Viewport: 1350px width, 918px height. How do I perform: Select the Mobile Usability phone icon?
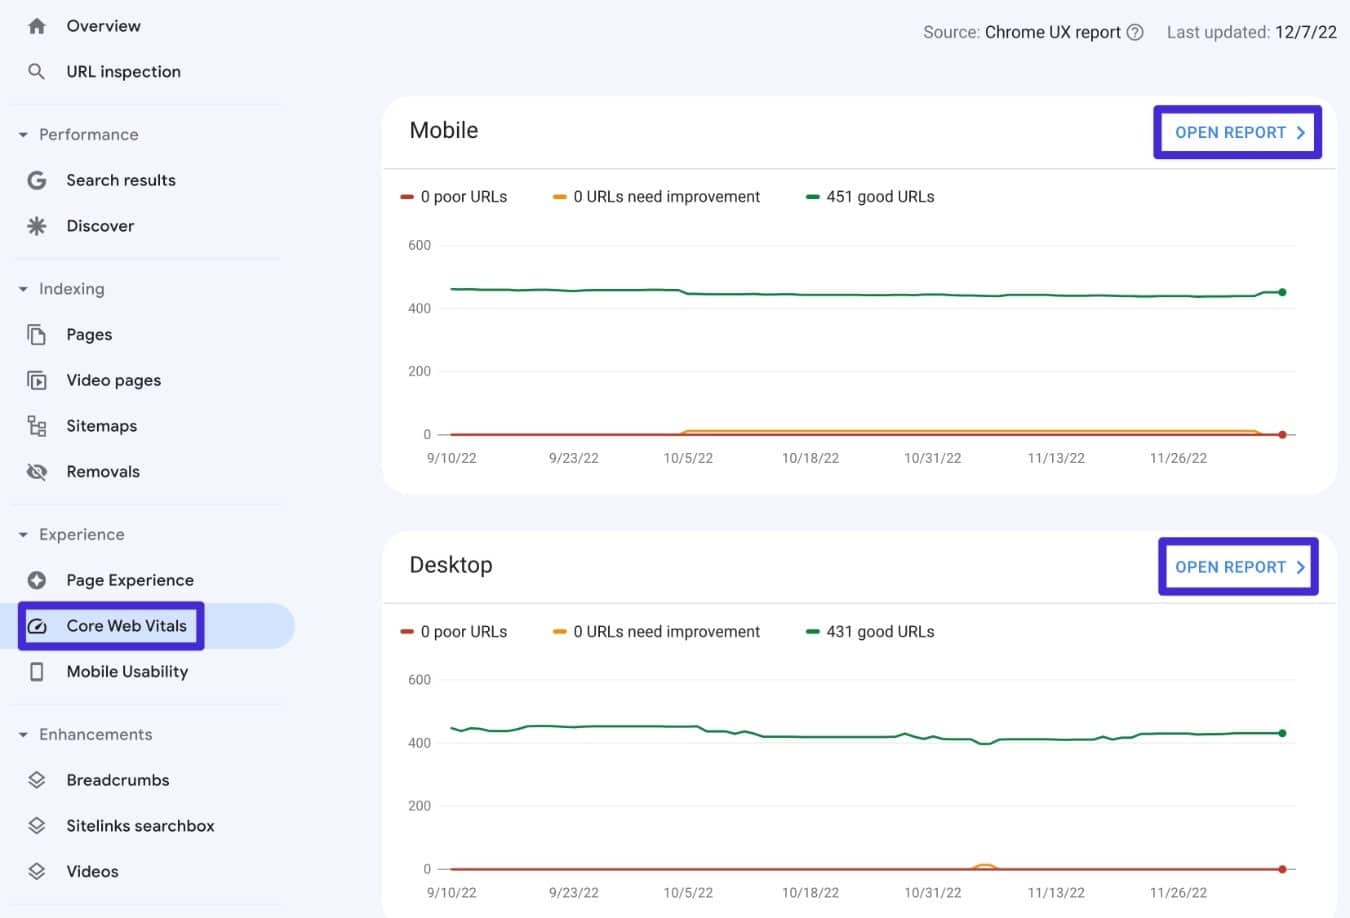coord(36,671)
